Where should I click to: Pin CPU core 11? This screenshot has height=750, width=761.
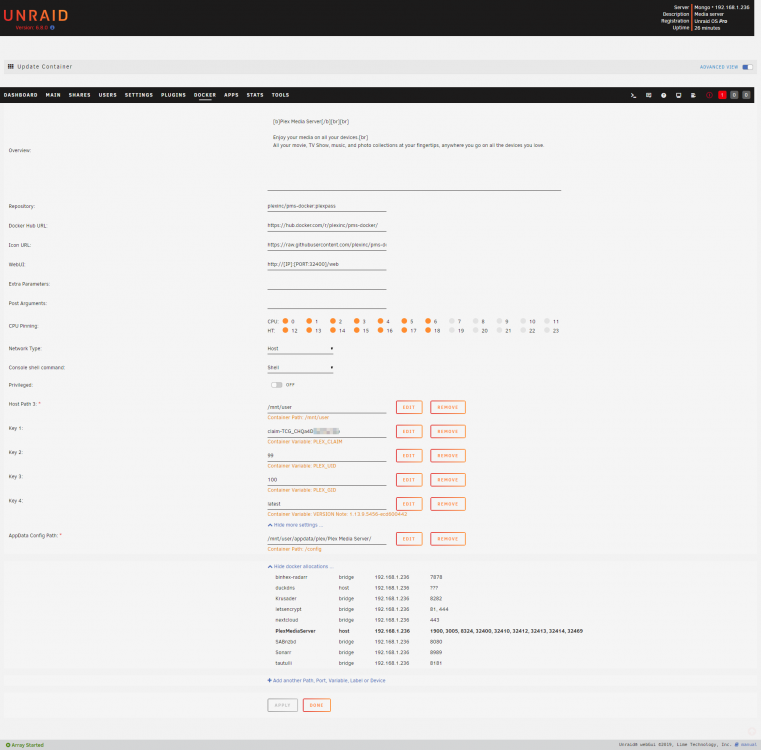click(x=547, y=321)
